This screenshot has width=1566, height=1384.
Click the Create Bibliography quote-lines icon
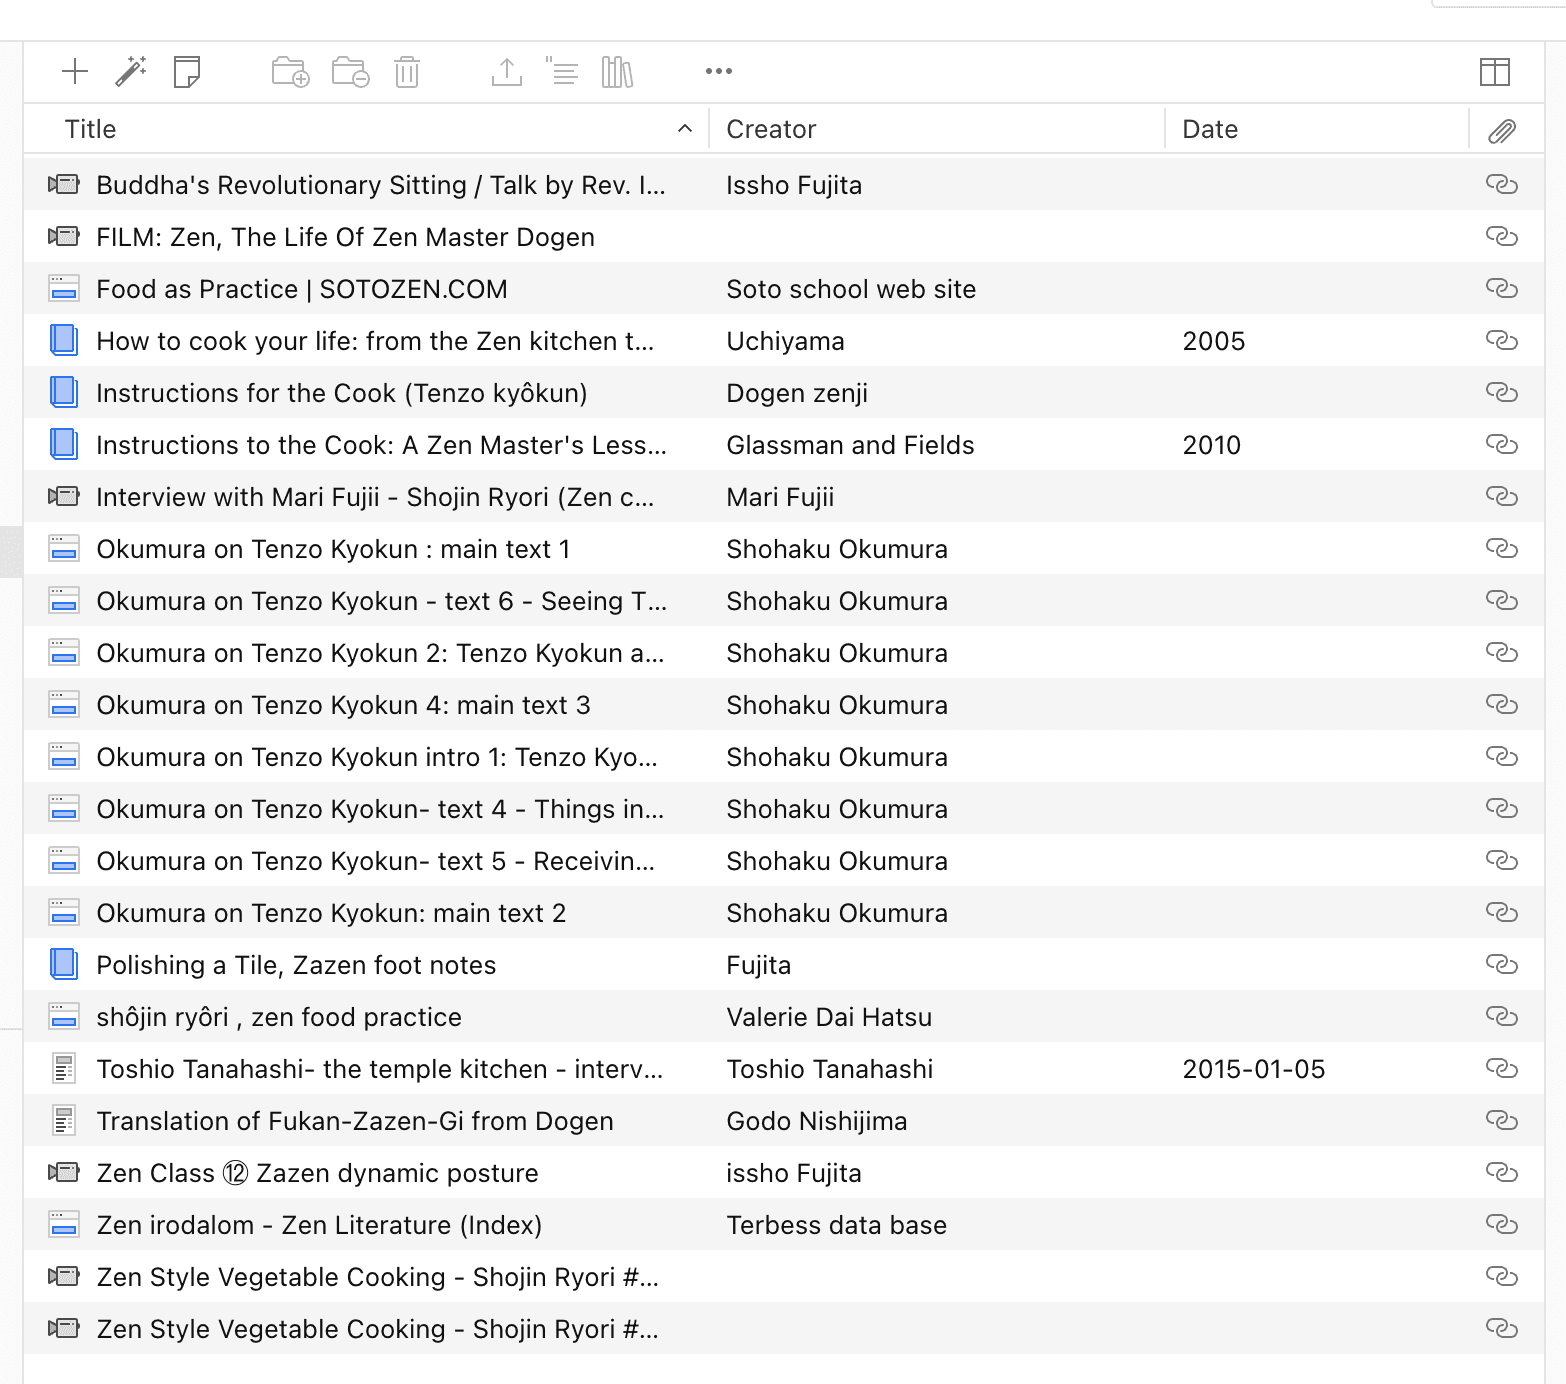click(x=562, y=71)
